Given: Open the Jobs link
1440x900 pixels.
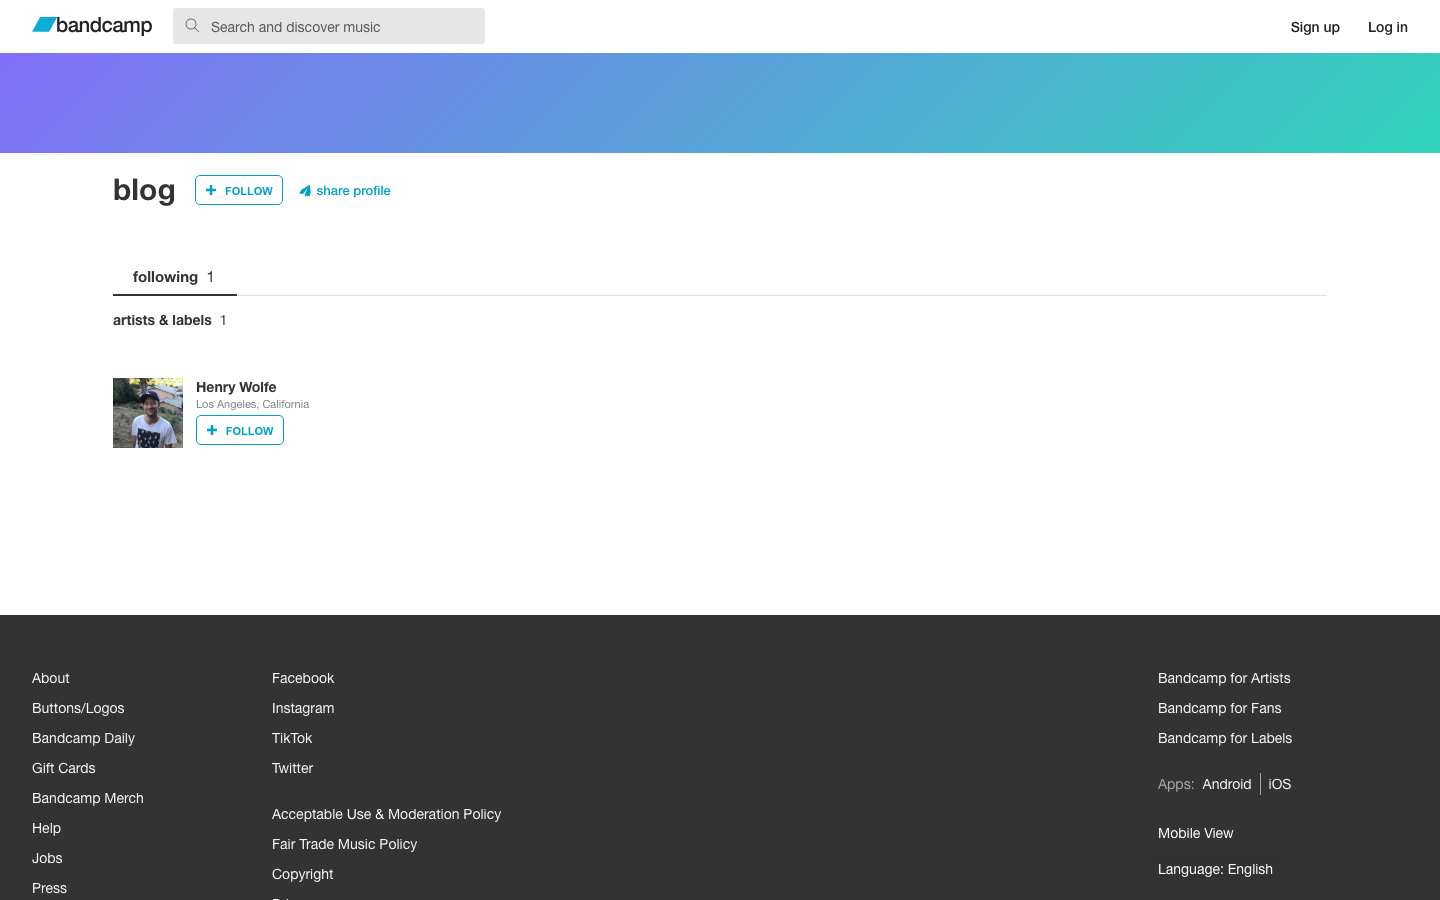Looking at the screenshot, I should (x=47, y=858).
